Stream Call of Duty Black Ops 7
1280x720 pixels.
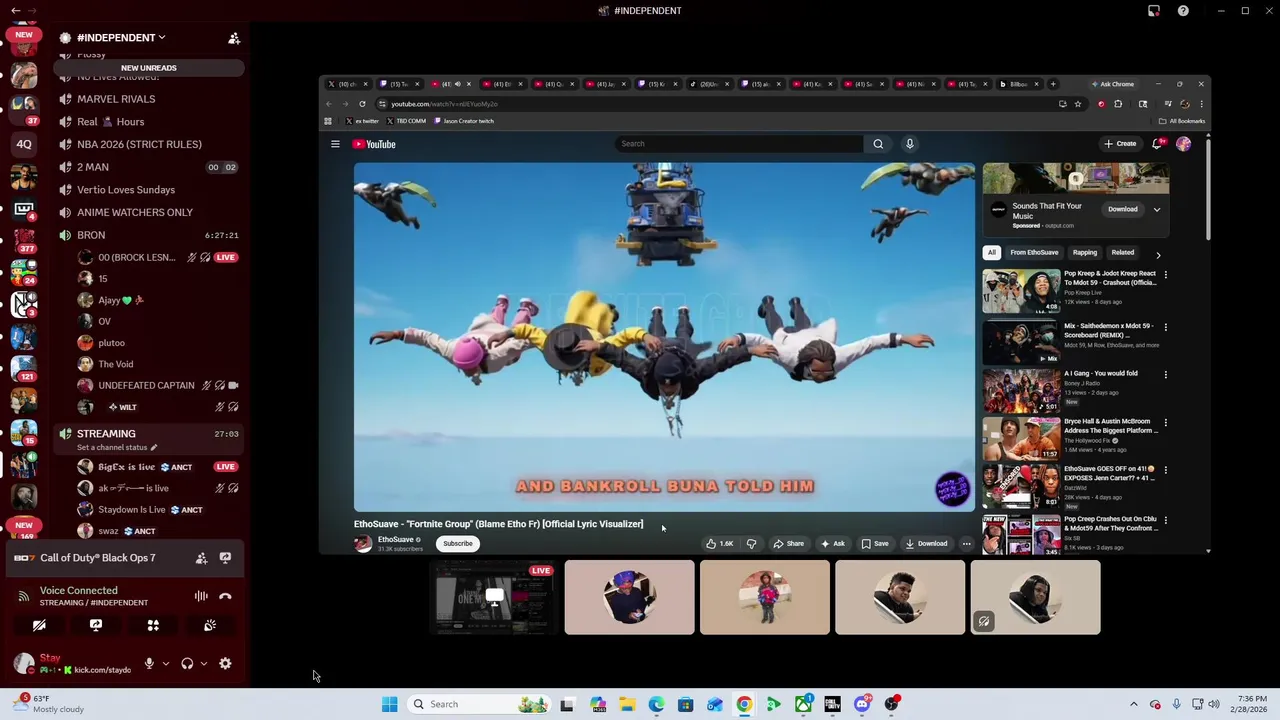[225, 558]
